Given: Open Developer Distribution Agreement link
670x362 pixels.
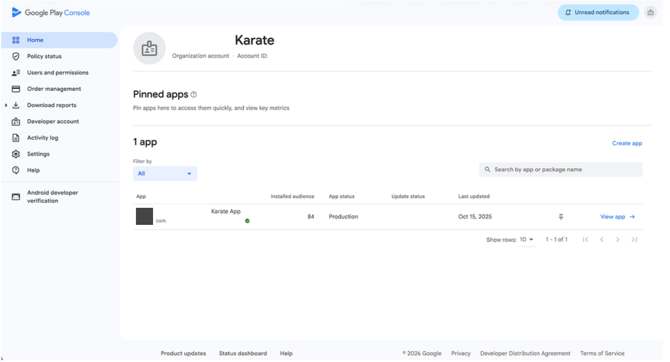Looking at the screenshot, I should (x=525, y=353).
